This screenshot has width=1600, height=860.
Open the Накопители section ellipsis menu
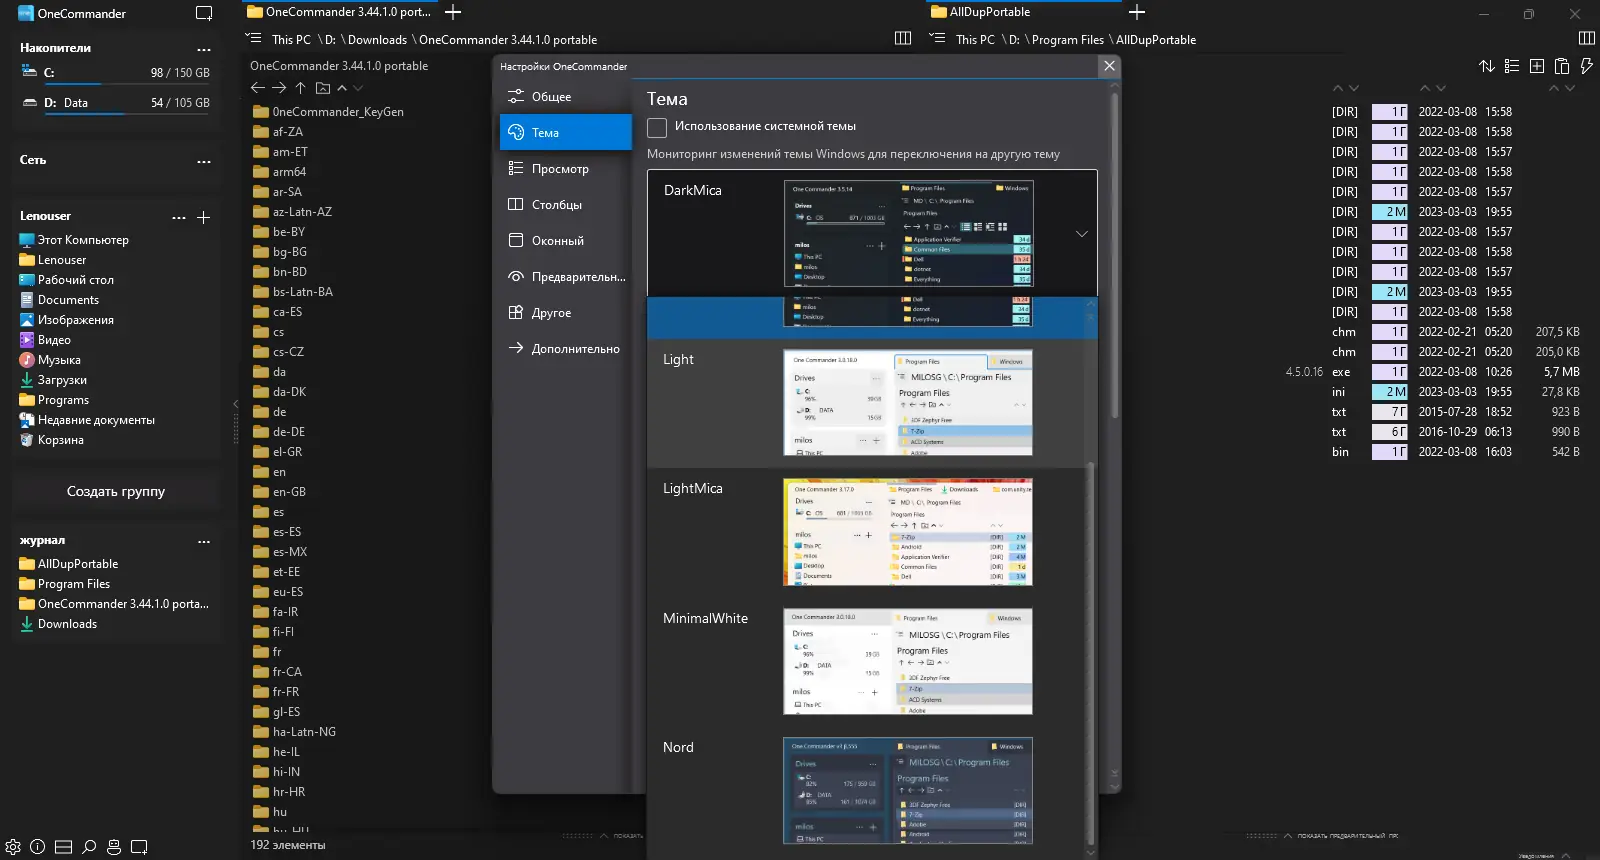coord(204,49)
